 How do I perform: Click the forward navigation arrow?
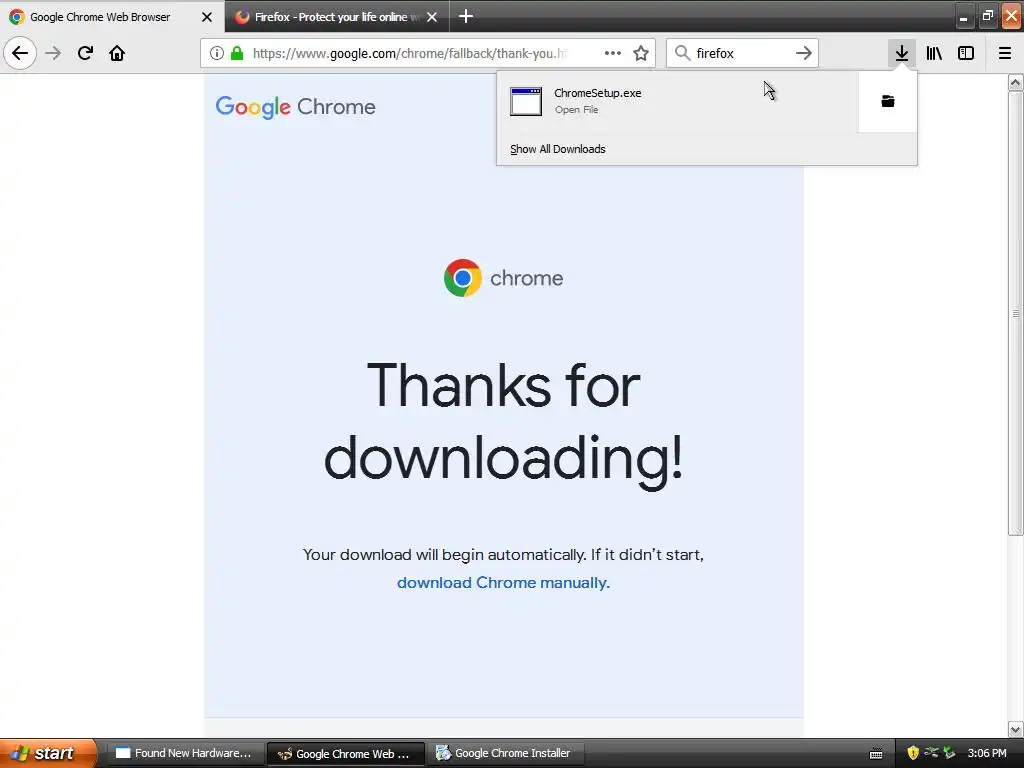point(53,53)
